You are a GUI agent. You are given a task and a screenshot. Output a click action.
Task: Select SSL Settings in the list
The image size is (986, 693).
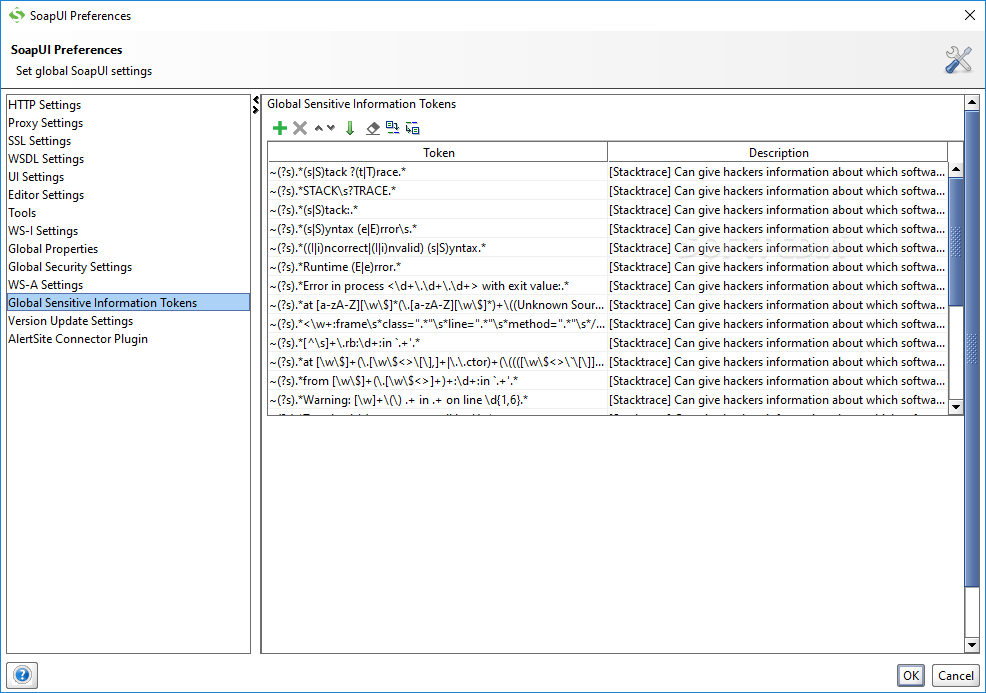point(128,141)
